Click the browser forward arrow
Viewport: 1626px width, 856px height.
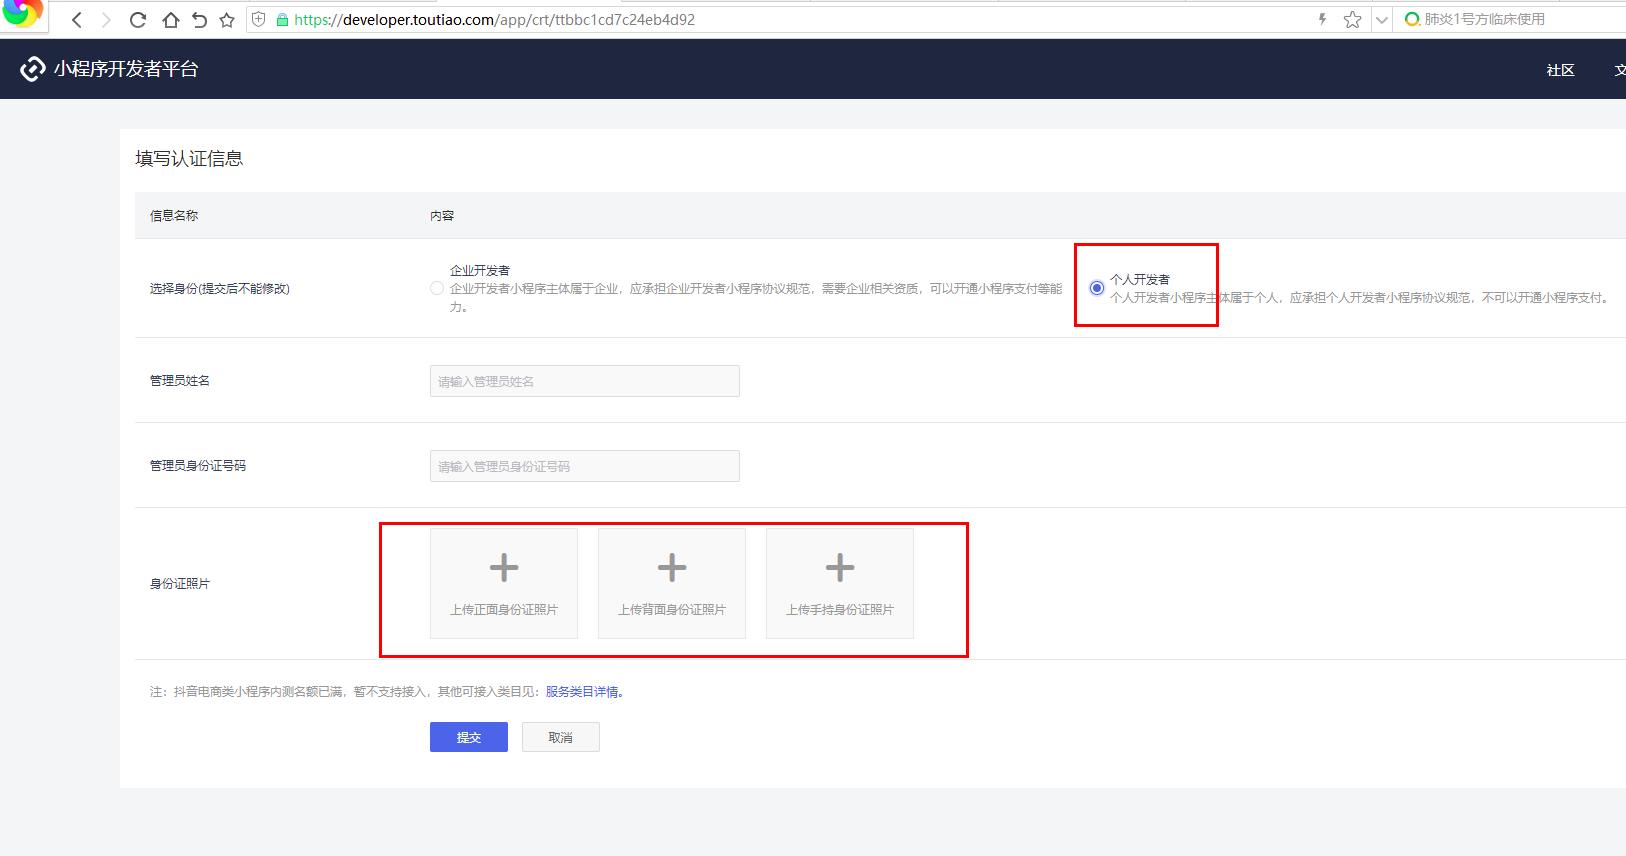coord(106,20)
